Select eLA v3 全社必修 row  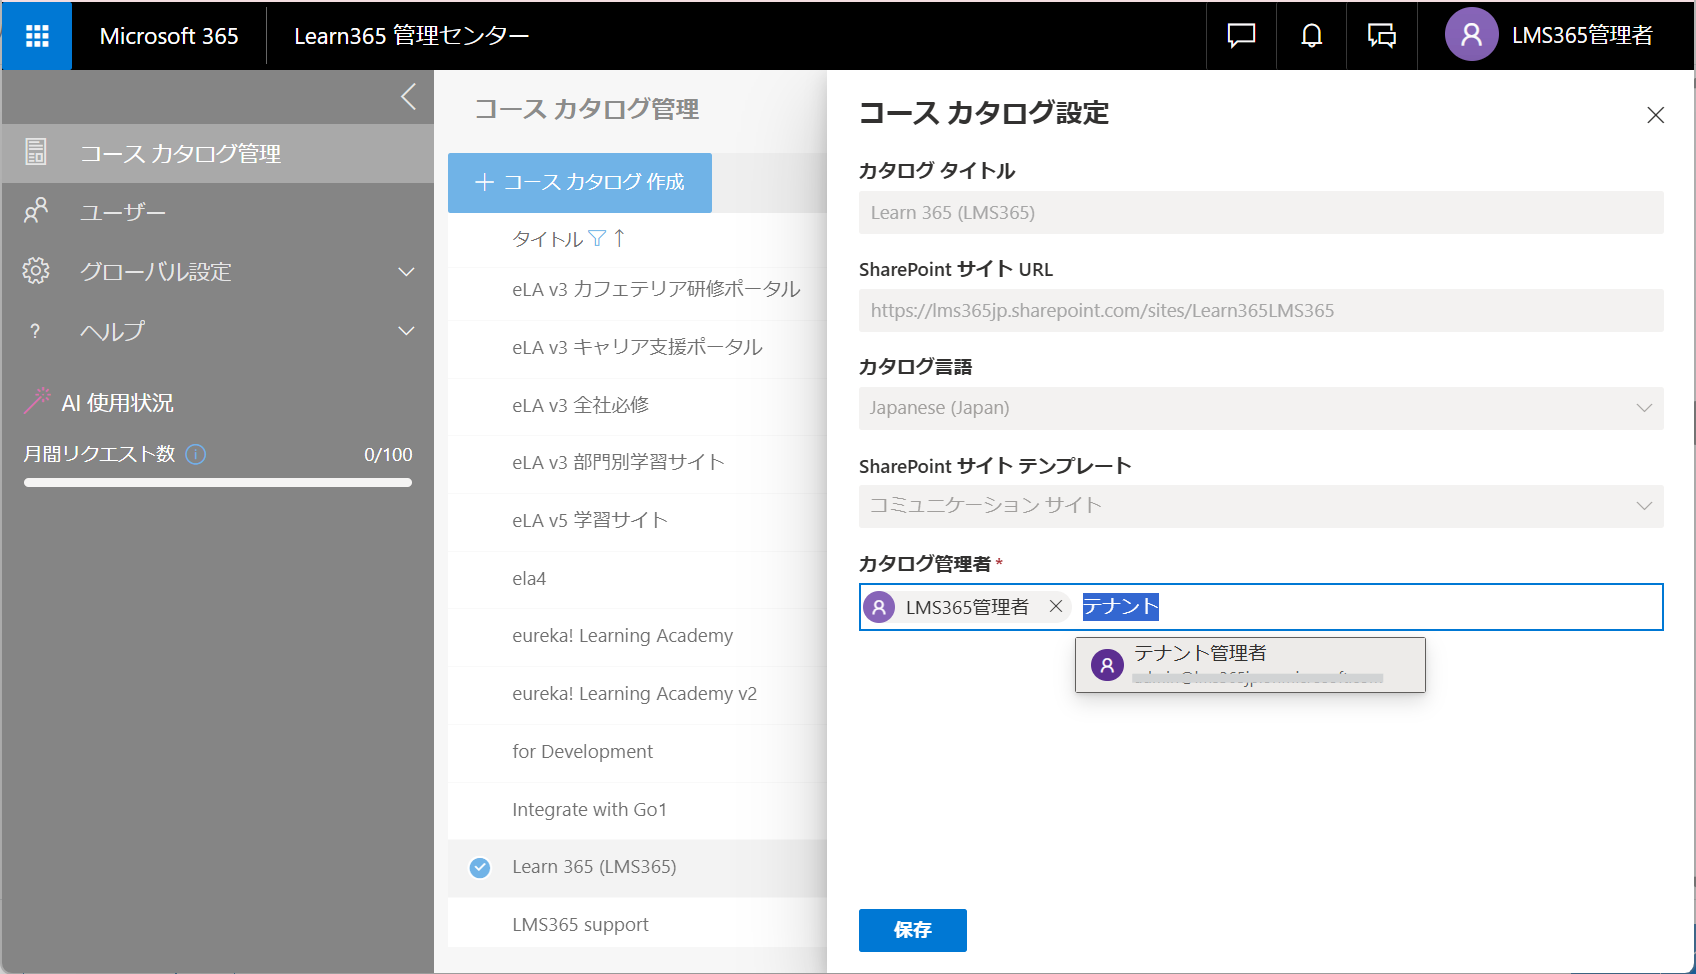[x=637, y=406]
